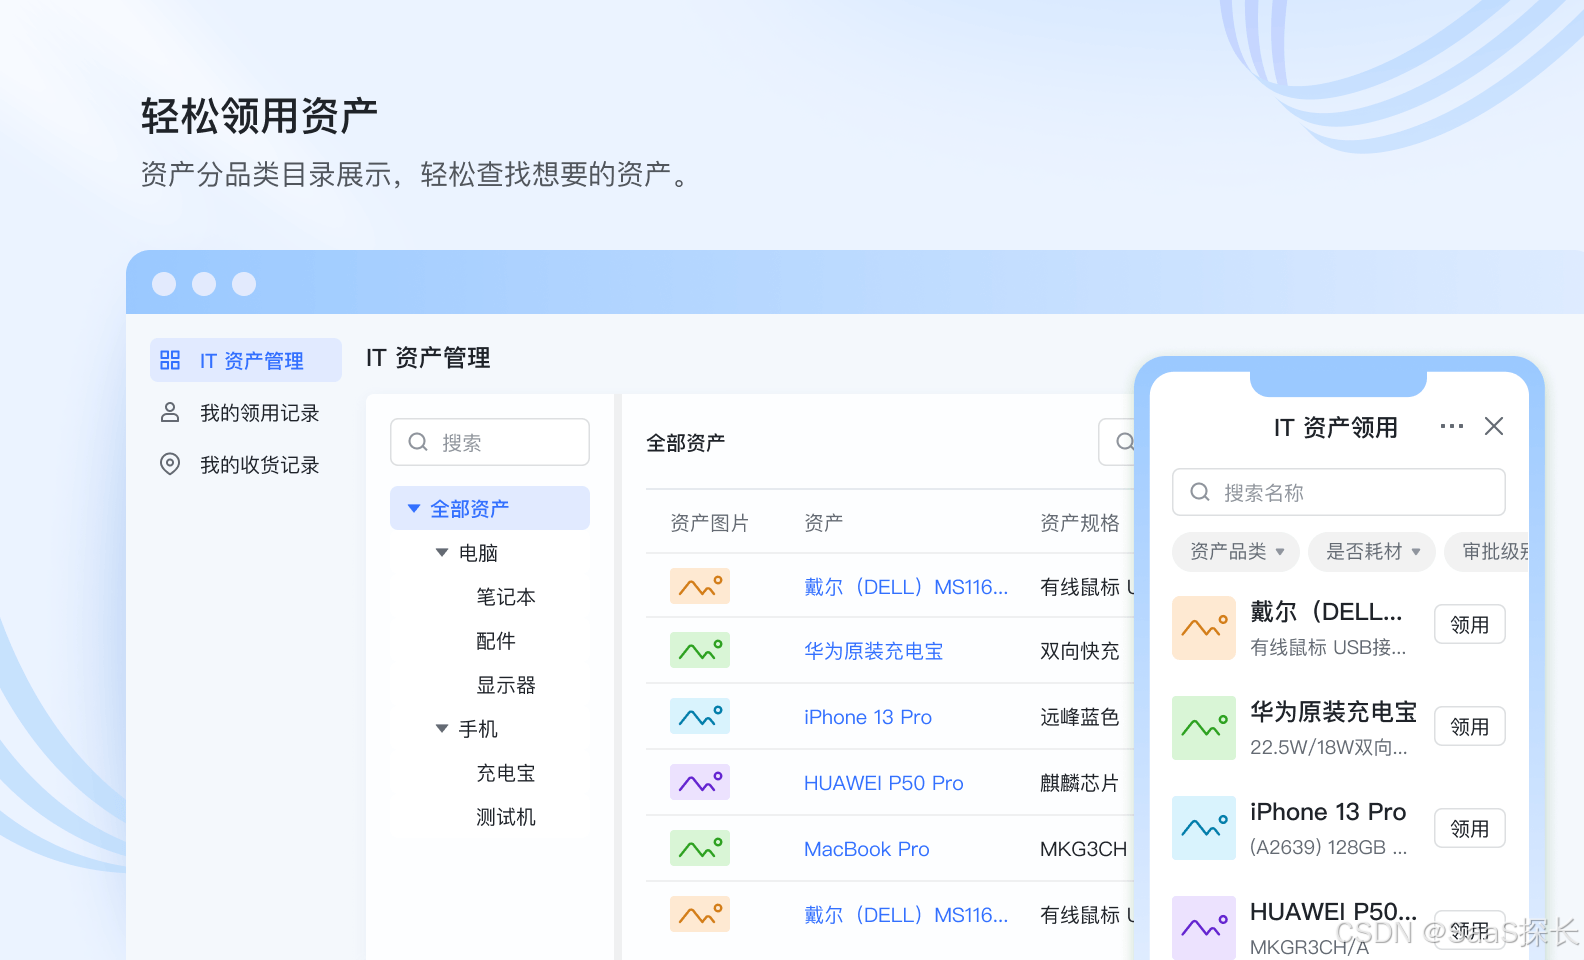Click 领用 for the HUAWEI P50... card
The image size is (1584, 960).
coord(1470,930)
